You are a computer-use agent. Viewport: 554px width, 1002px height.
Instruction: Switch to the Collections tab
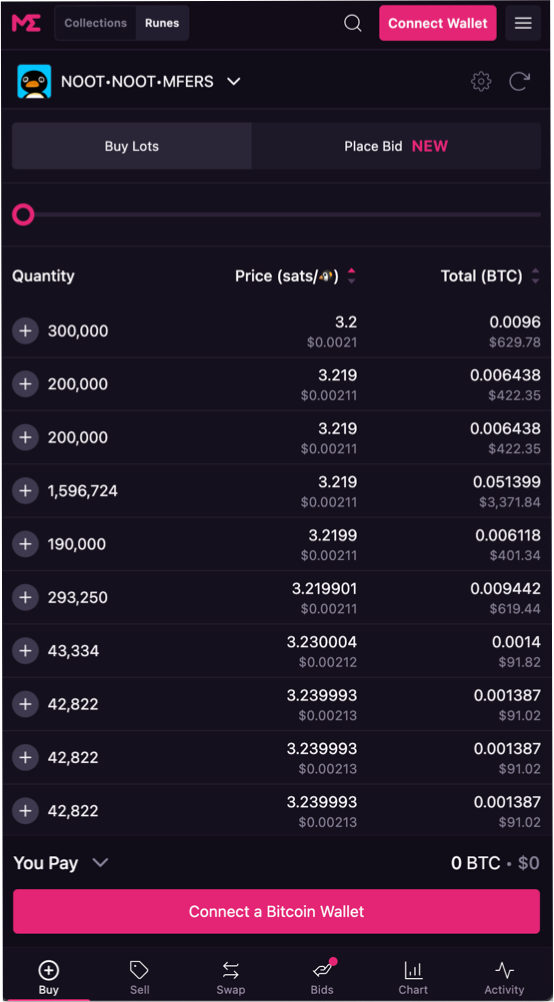click(96, 23)
